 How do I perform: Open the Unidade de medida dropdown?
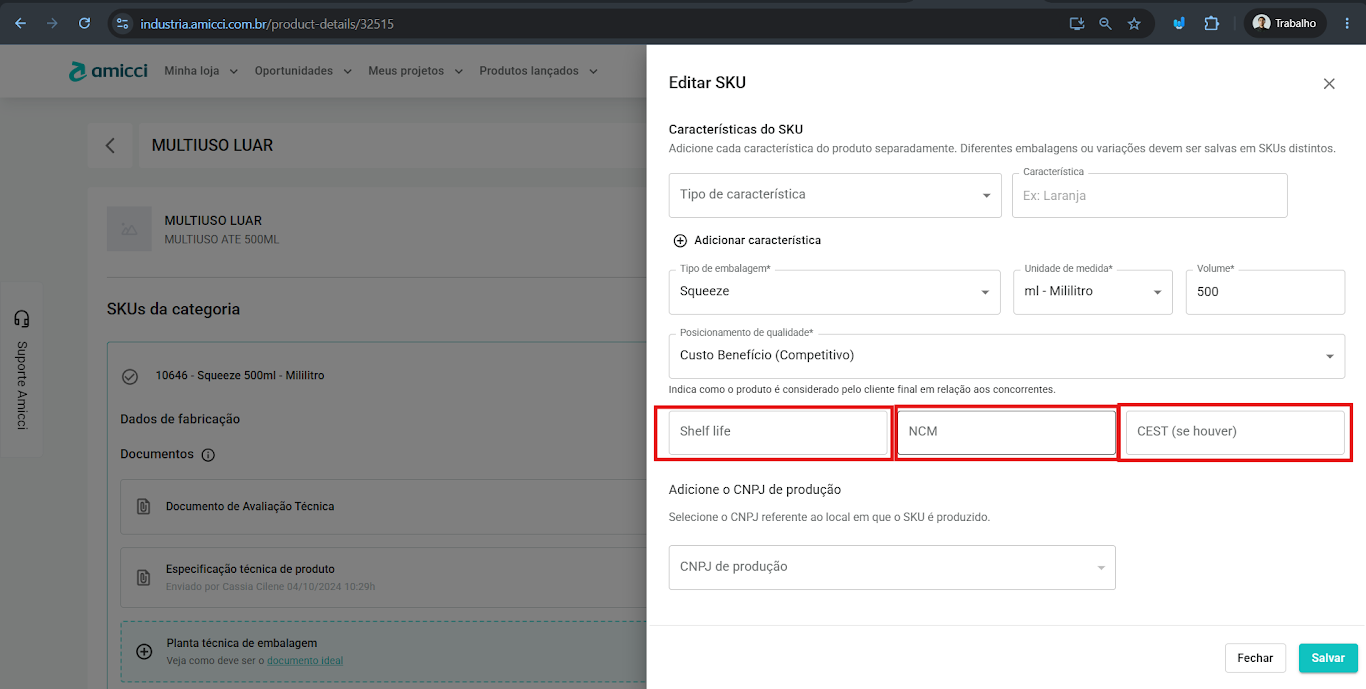(x=1093, y=292)
